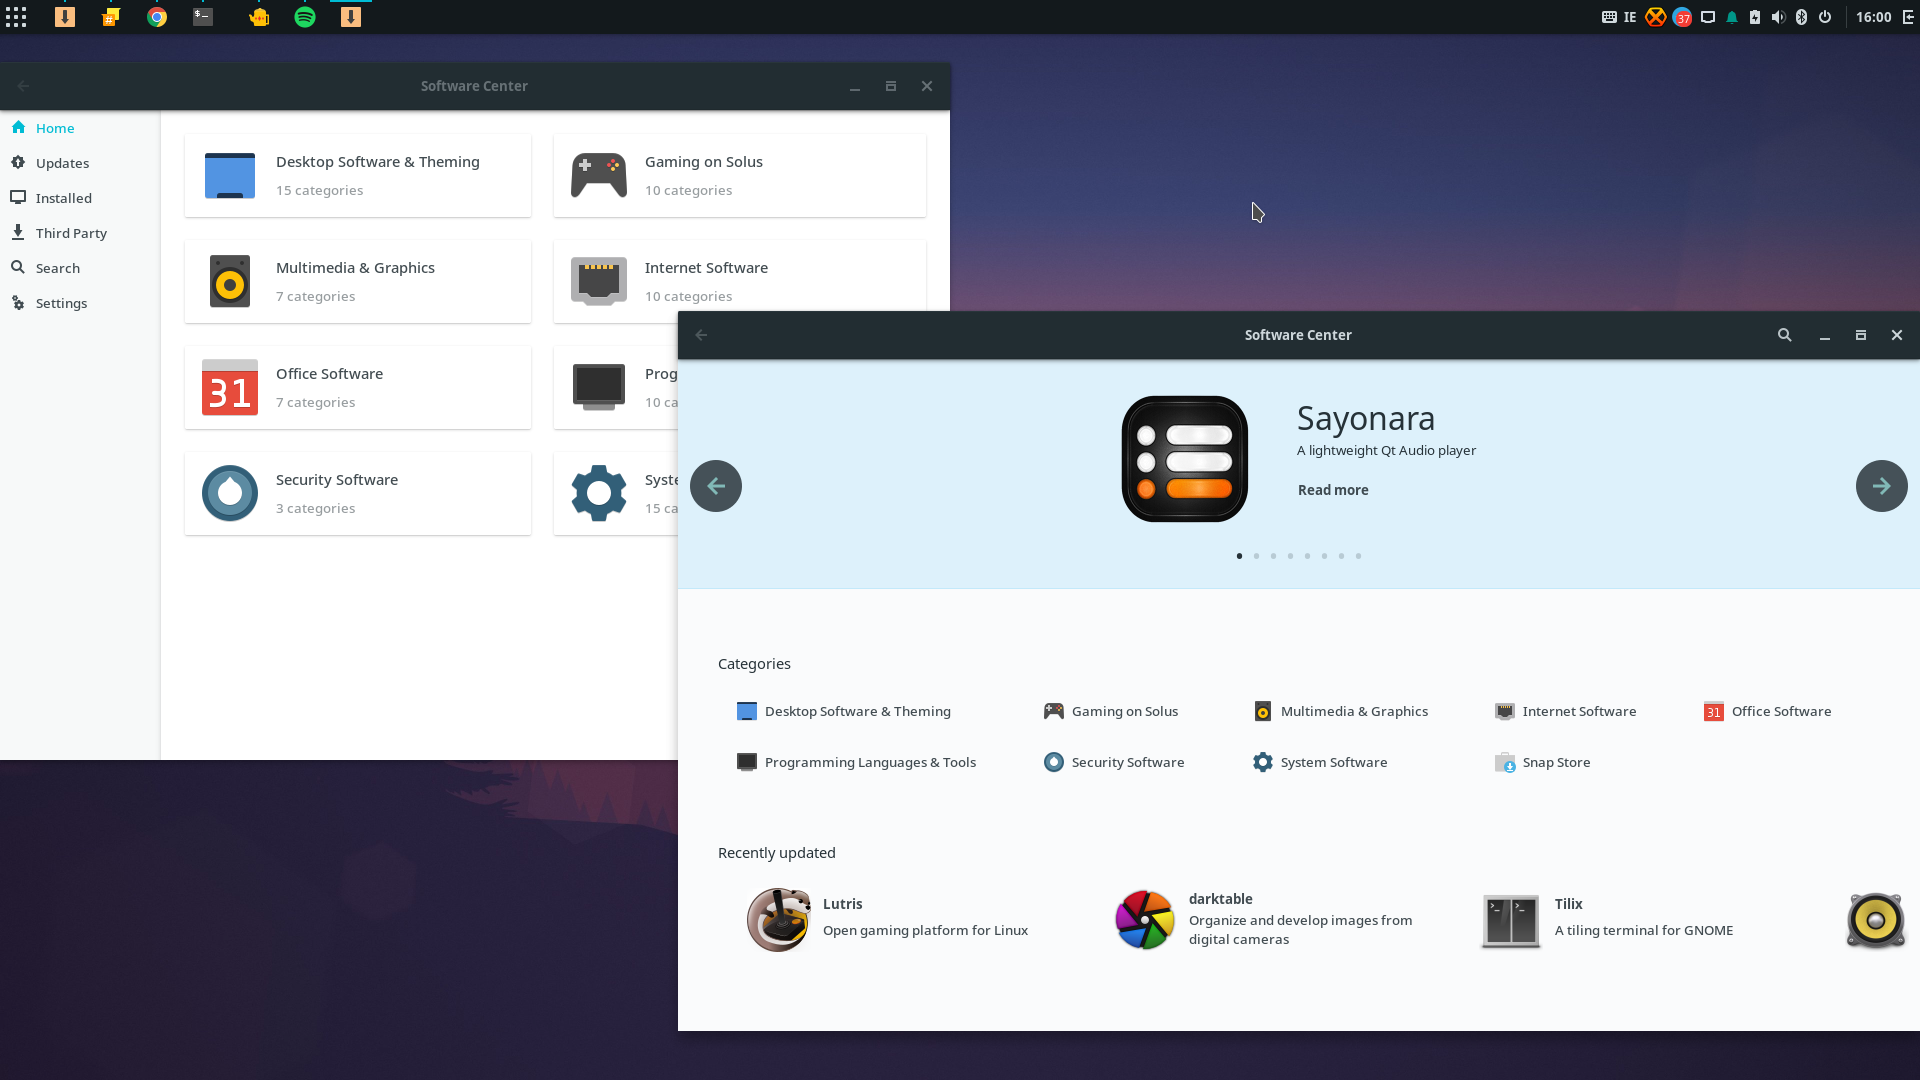This screenshot has width=1920, height=1080.
Task: Open the volume control in the tray
Action: tap(1778, 17)
